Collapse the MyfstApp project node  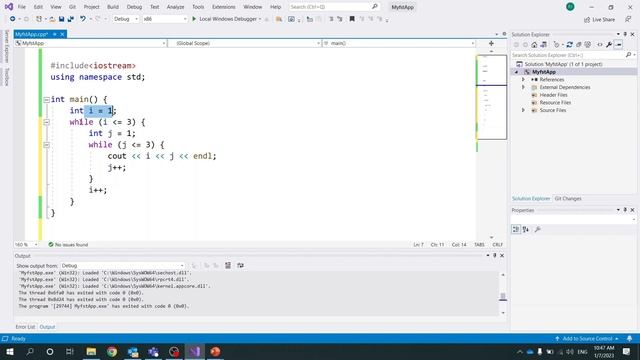[516, 72]
